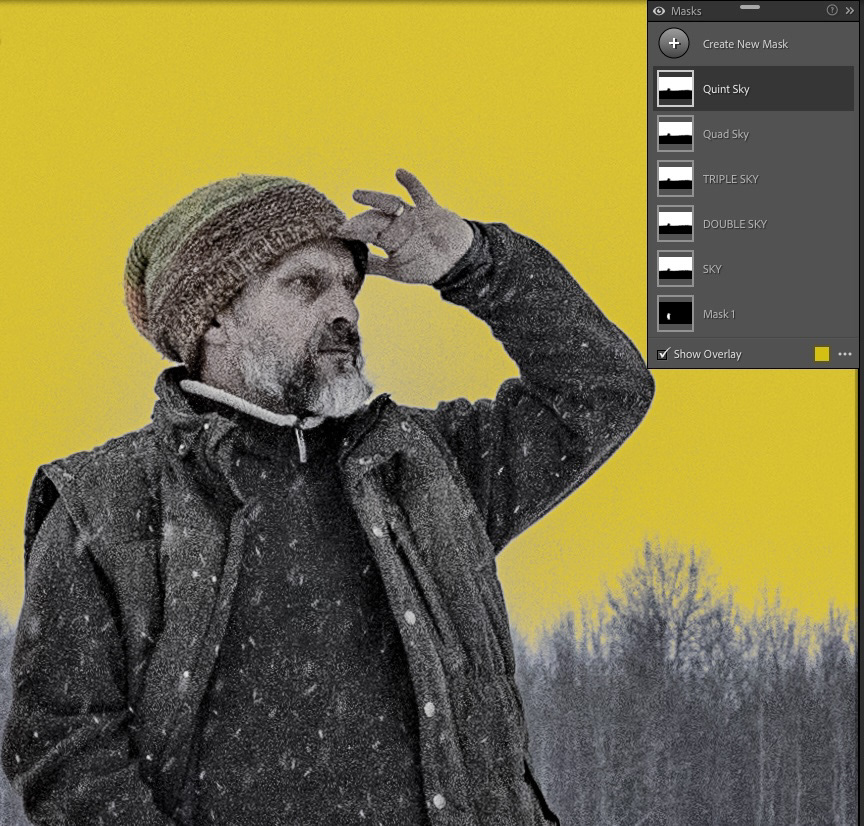Click the Create New Mask label
The height and width of the screenshot is (826, 864).
tap(745, 44)
